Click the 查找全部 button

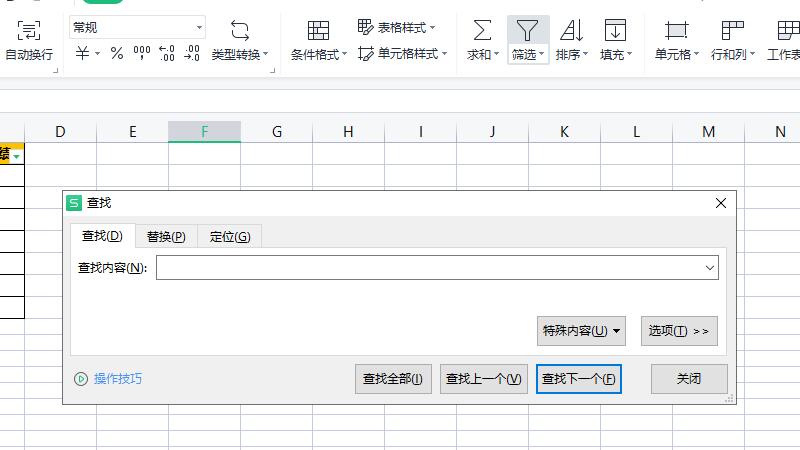(393, 379)
